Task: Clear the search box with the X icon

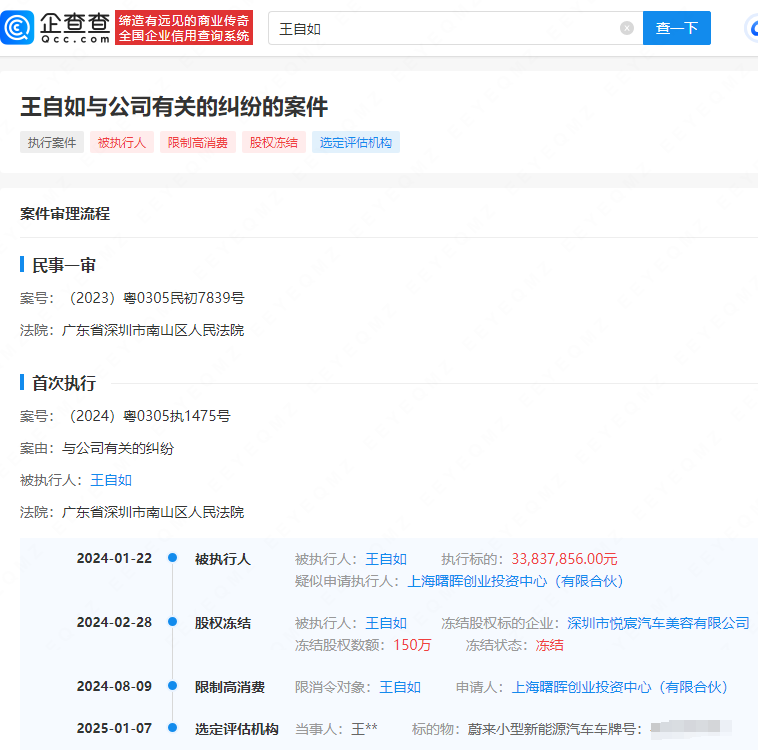Action: tap(627, 29)
